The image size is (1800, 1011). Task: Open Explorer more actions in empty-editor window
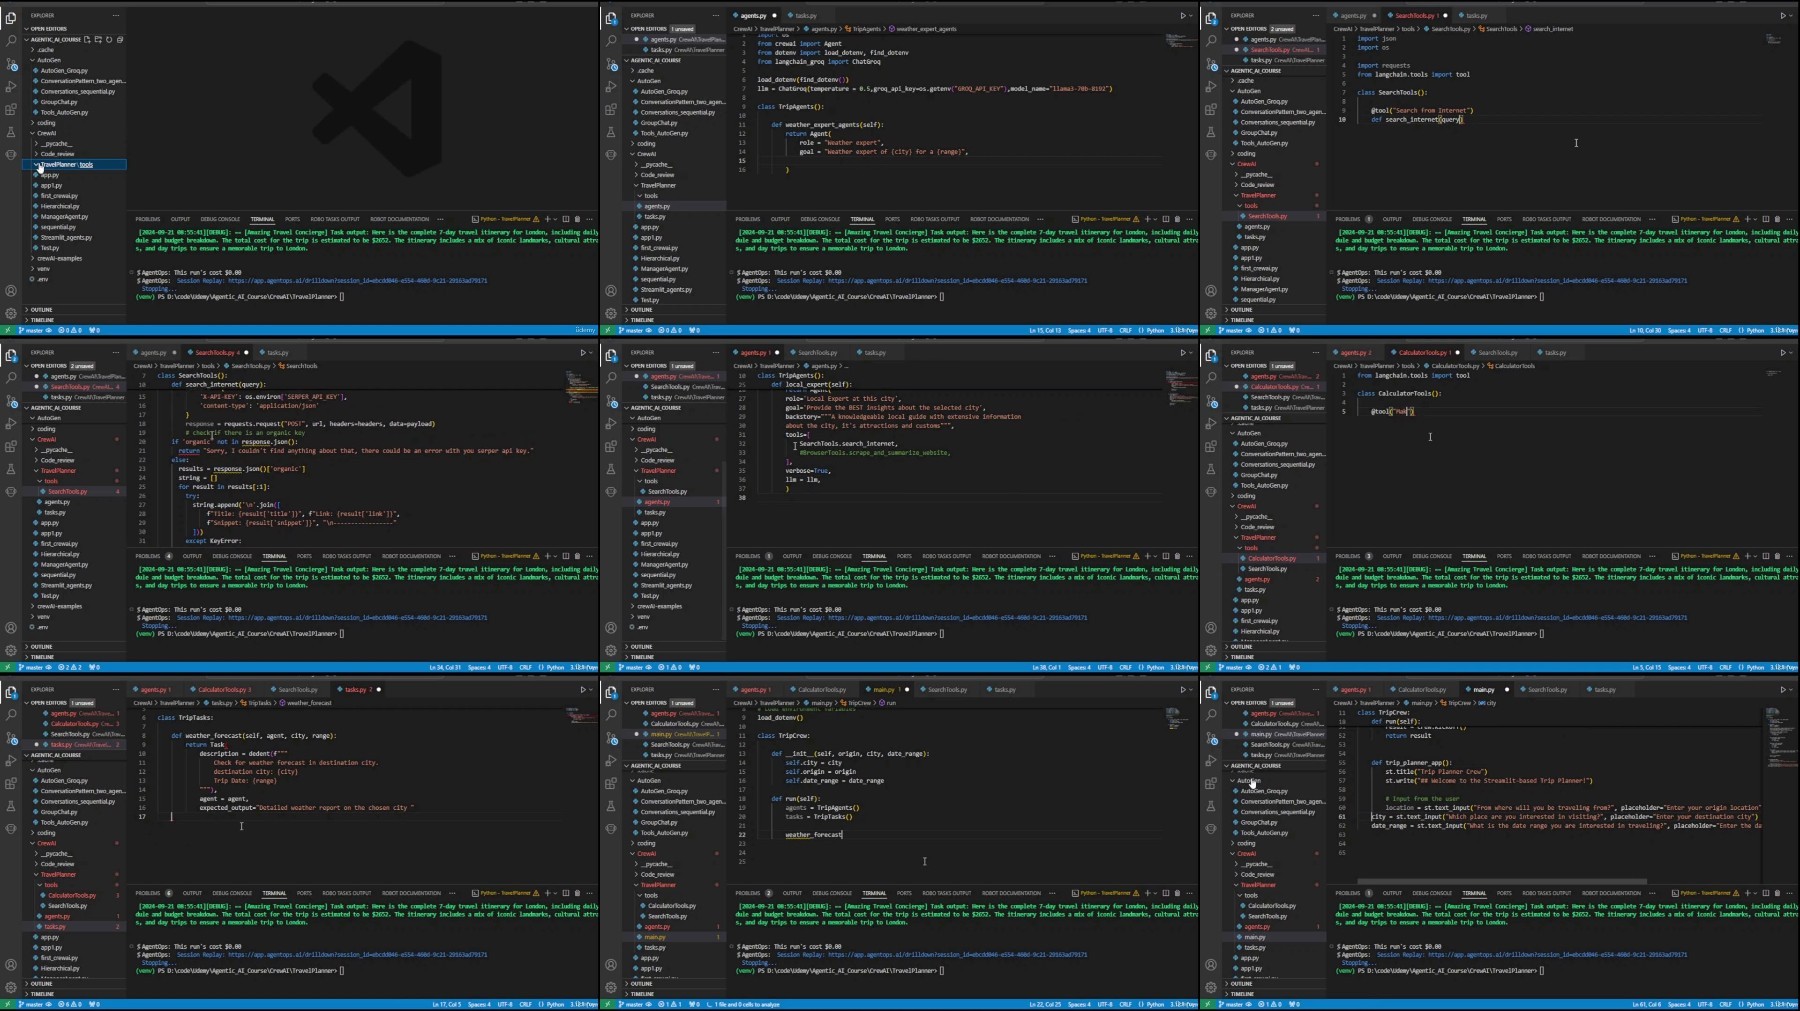116,16
